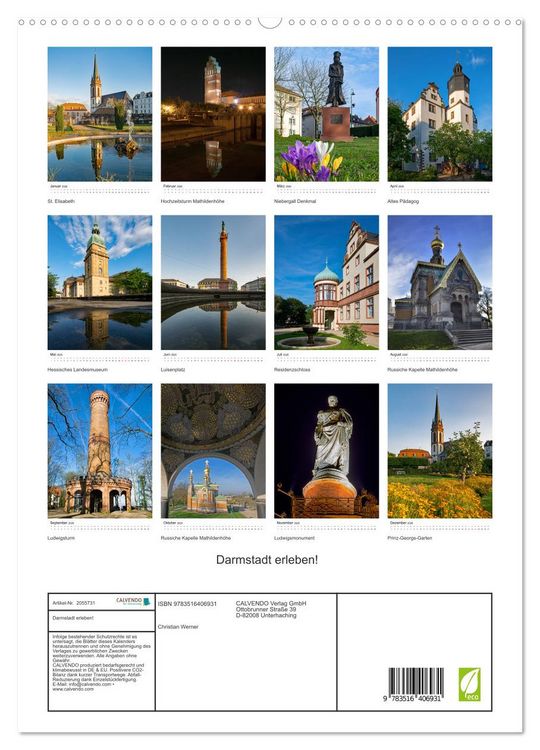Click the 'ISBN 9783516406931' text
This screenshot has width=540, height=750.
(187, 604)
